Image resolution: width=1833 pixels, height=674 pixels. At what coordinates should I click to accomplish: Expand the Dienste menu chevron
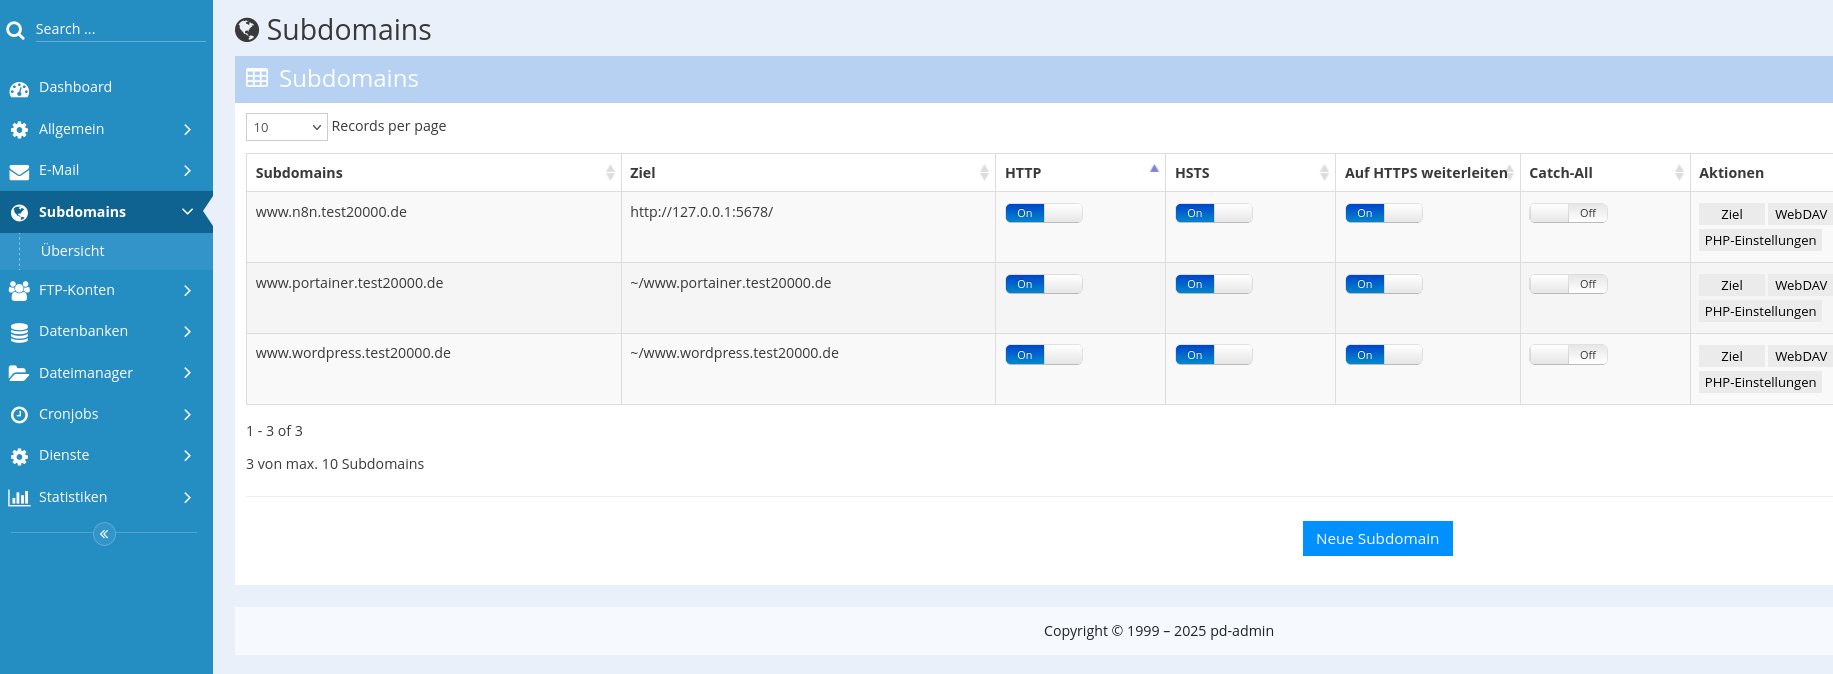pyautogui.click(x=187, y=456)
